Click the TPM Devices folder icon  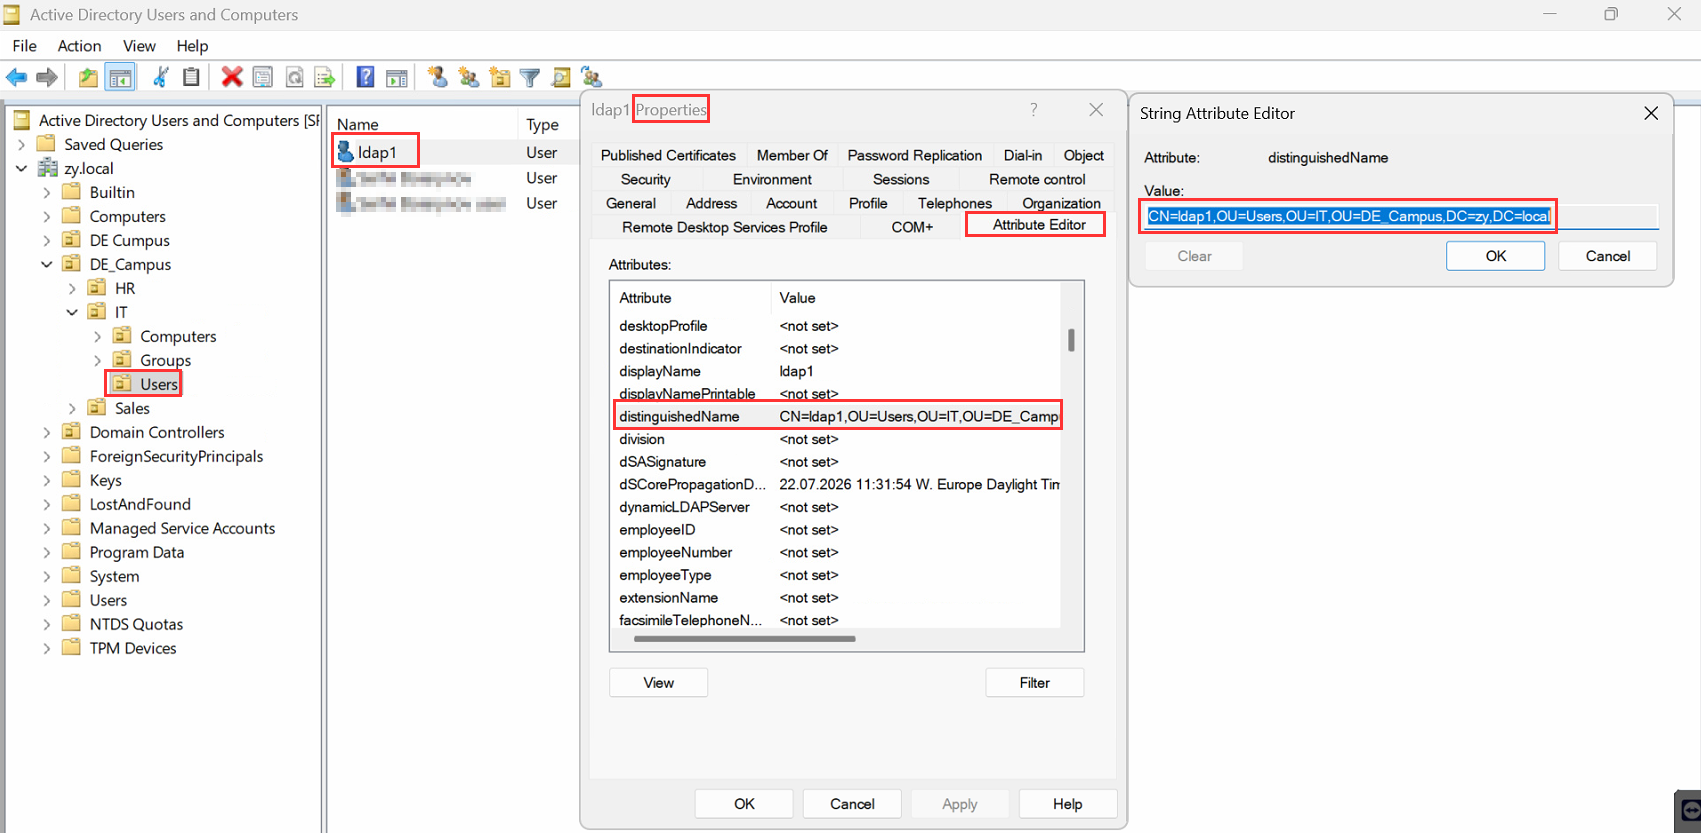(x=72, y=648)
